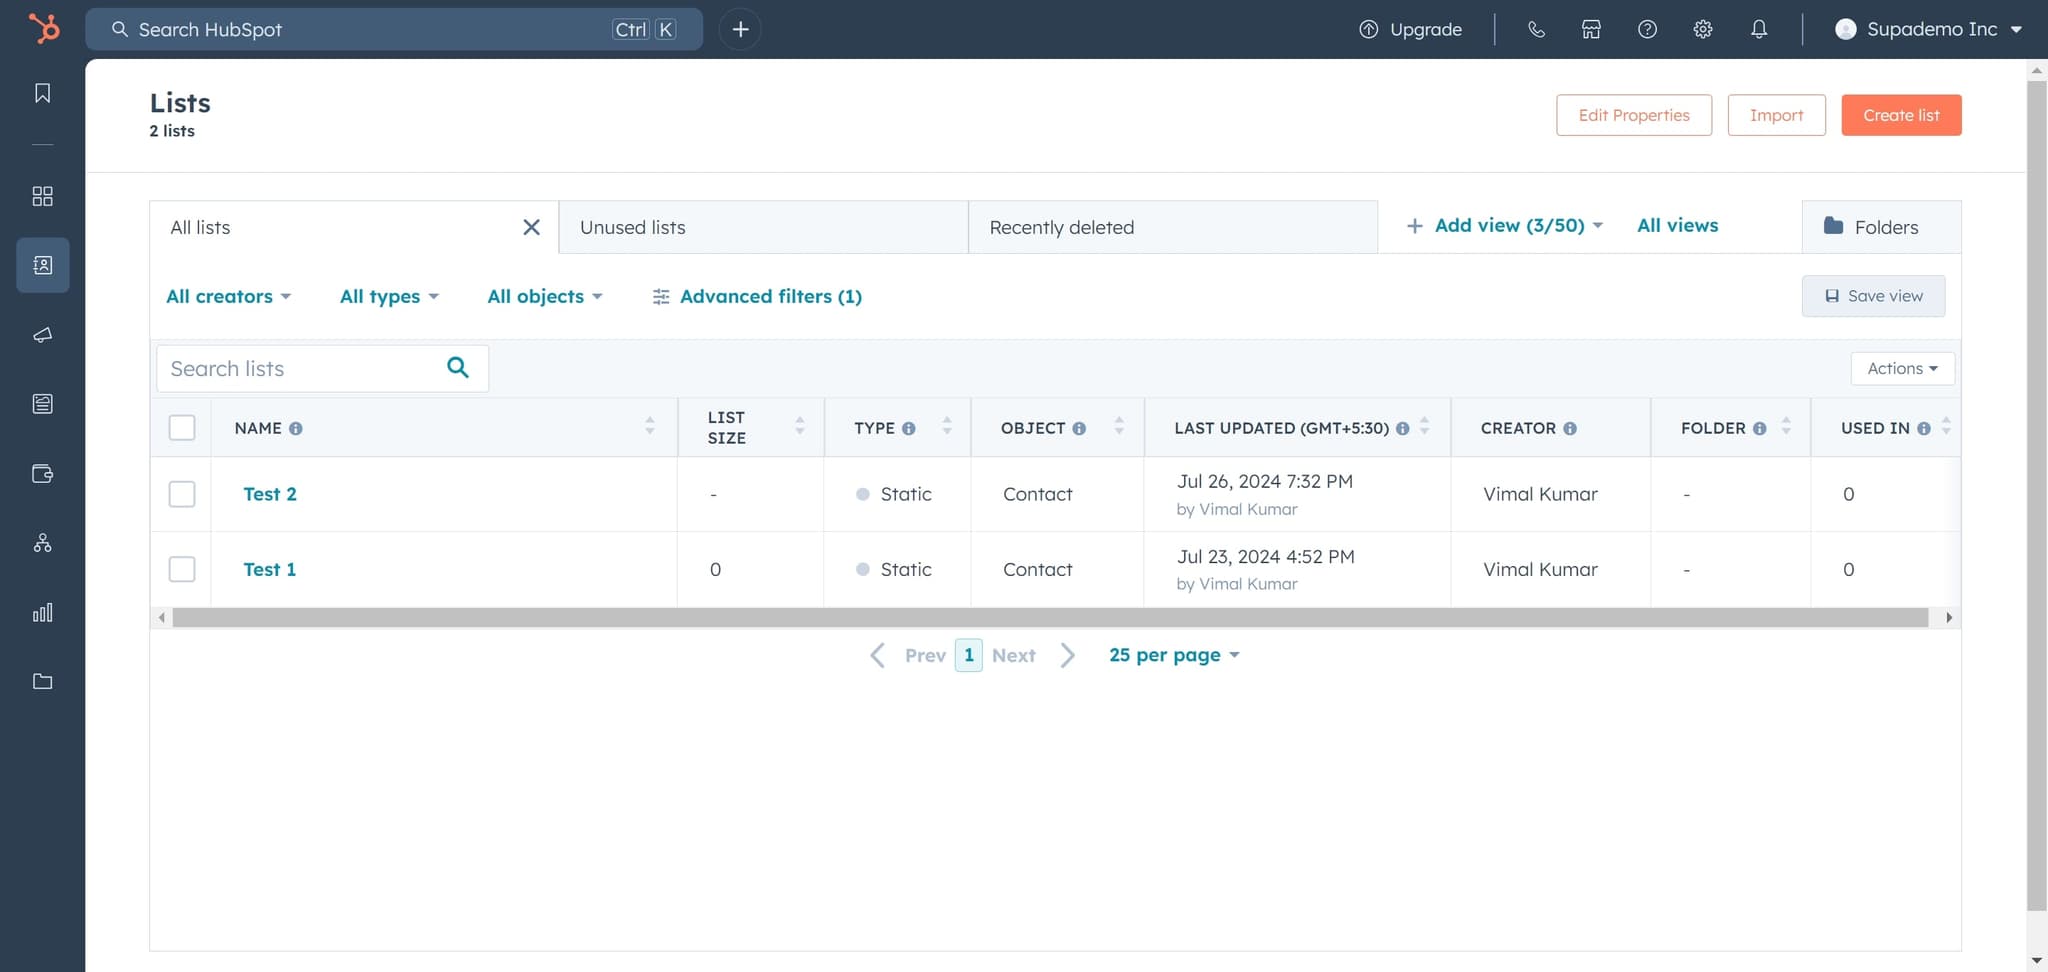Switch to the Unused lists tab

pyautogui.click(x=763, y=227)
